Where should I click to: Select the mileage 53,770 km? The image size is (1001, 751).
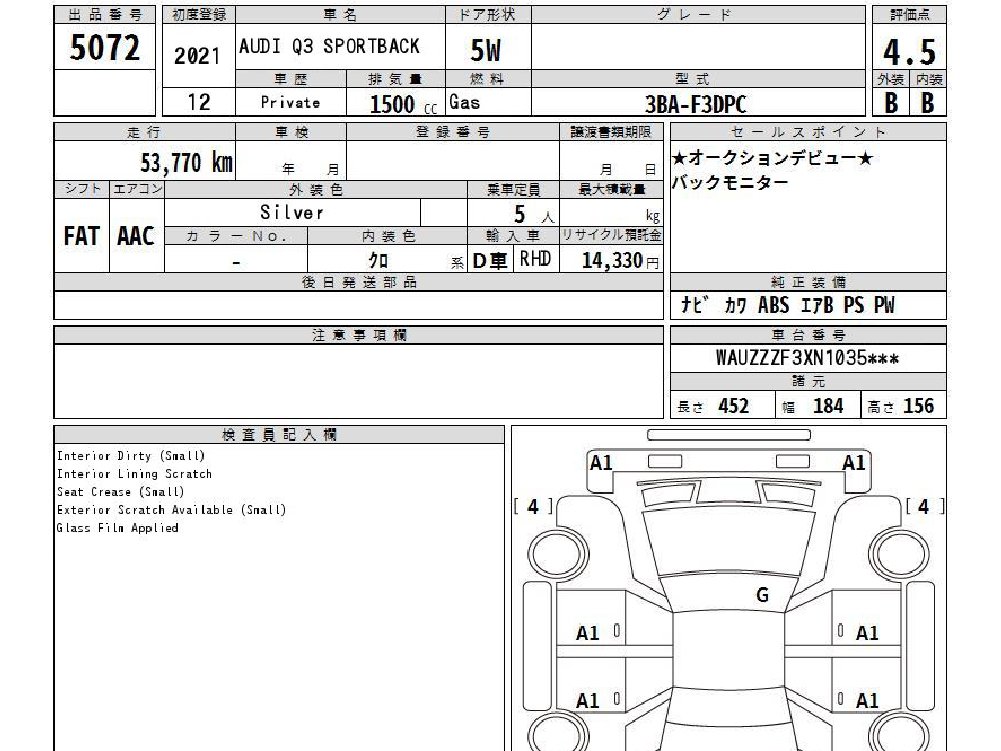point(186,163)
